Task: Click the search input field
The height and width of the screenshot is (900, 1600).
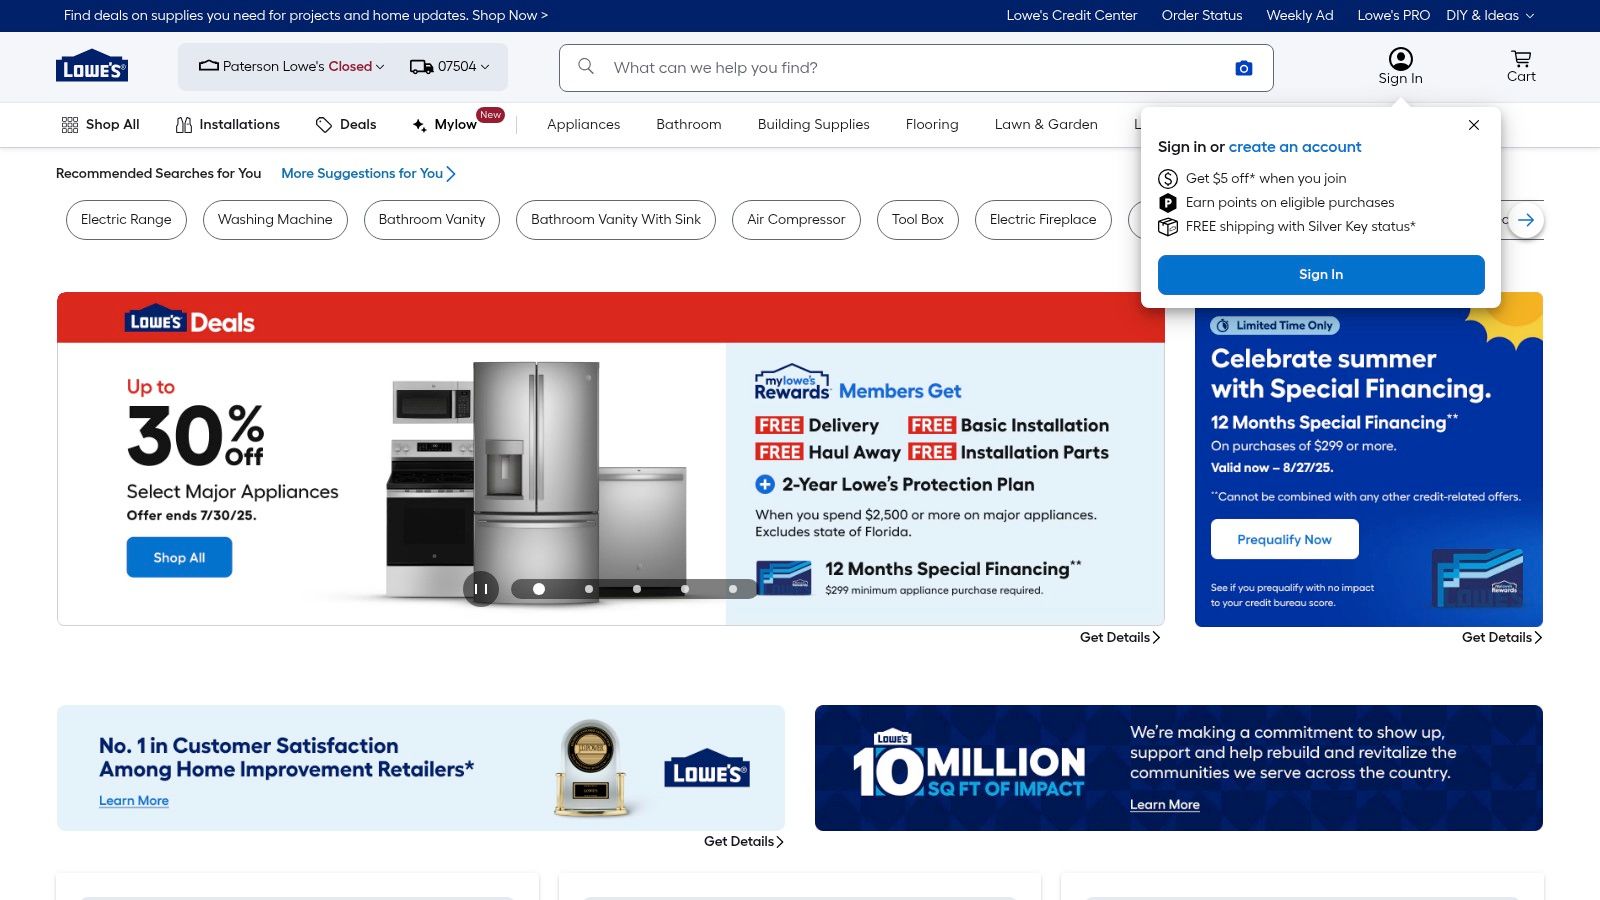Action: (900, 67)
